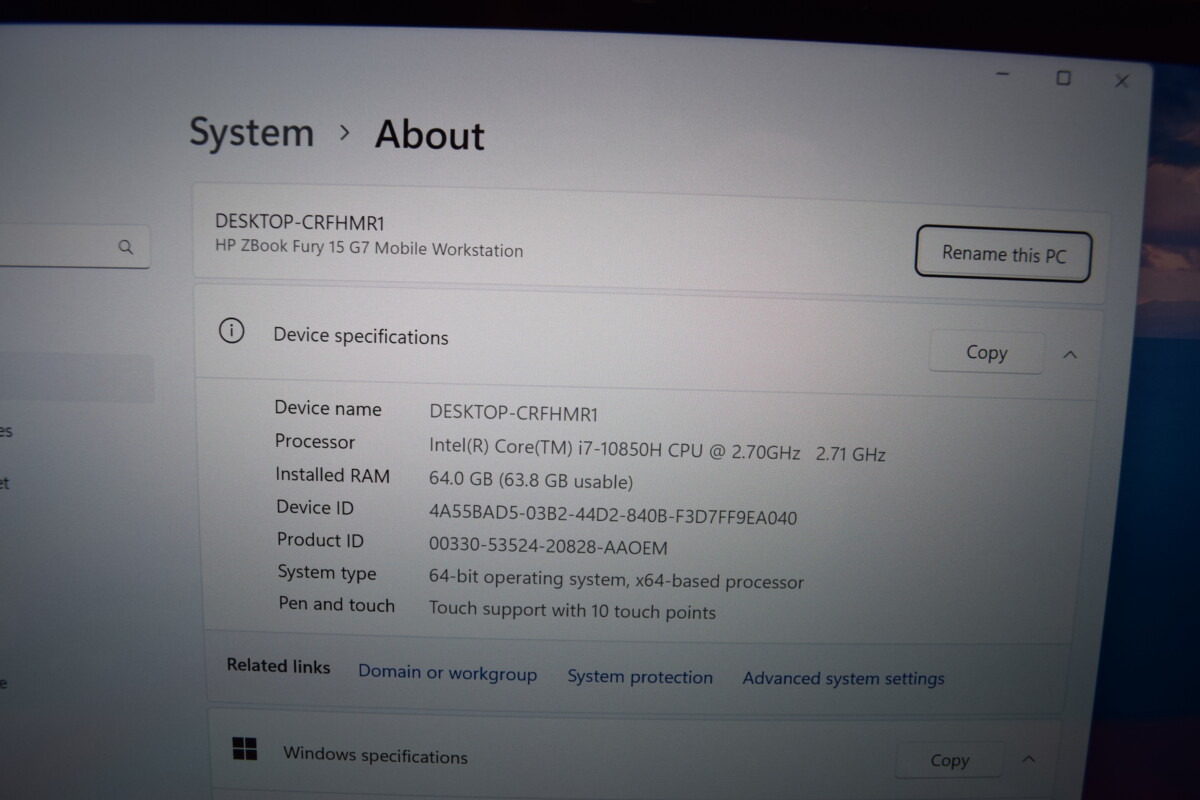
Task: Select the Device ID value starting with 4A55BAD5
Action: click(x=613, y=516)
